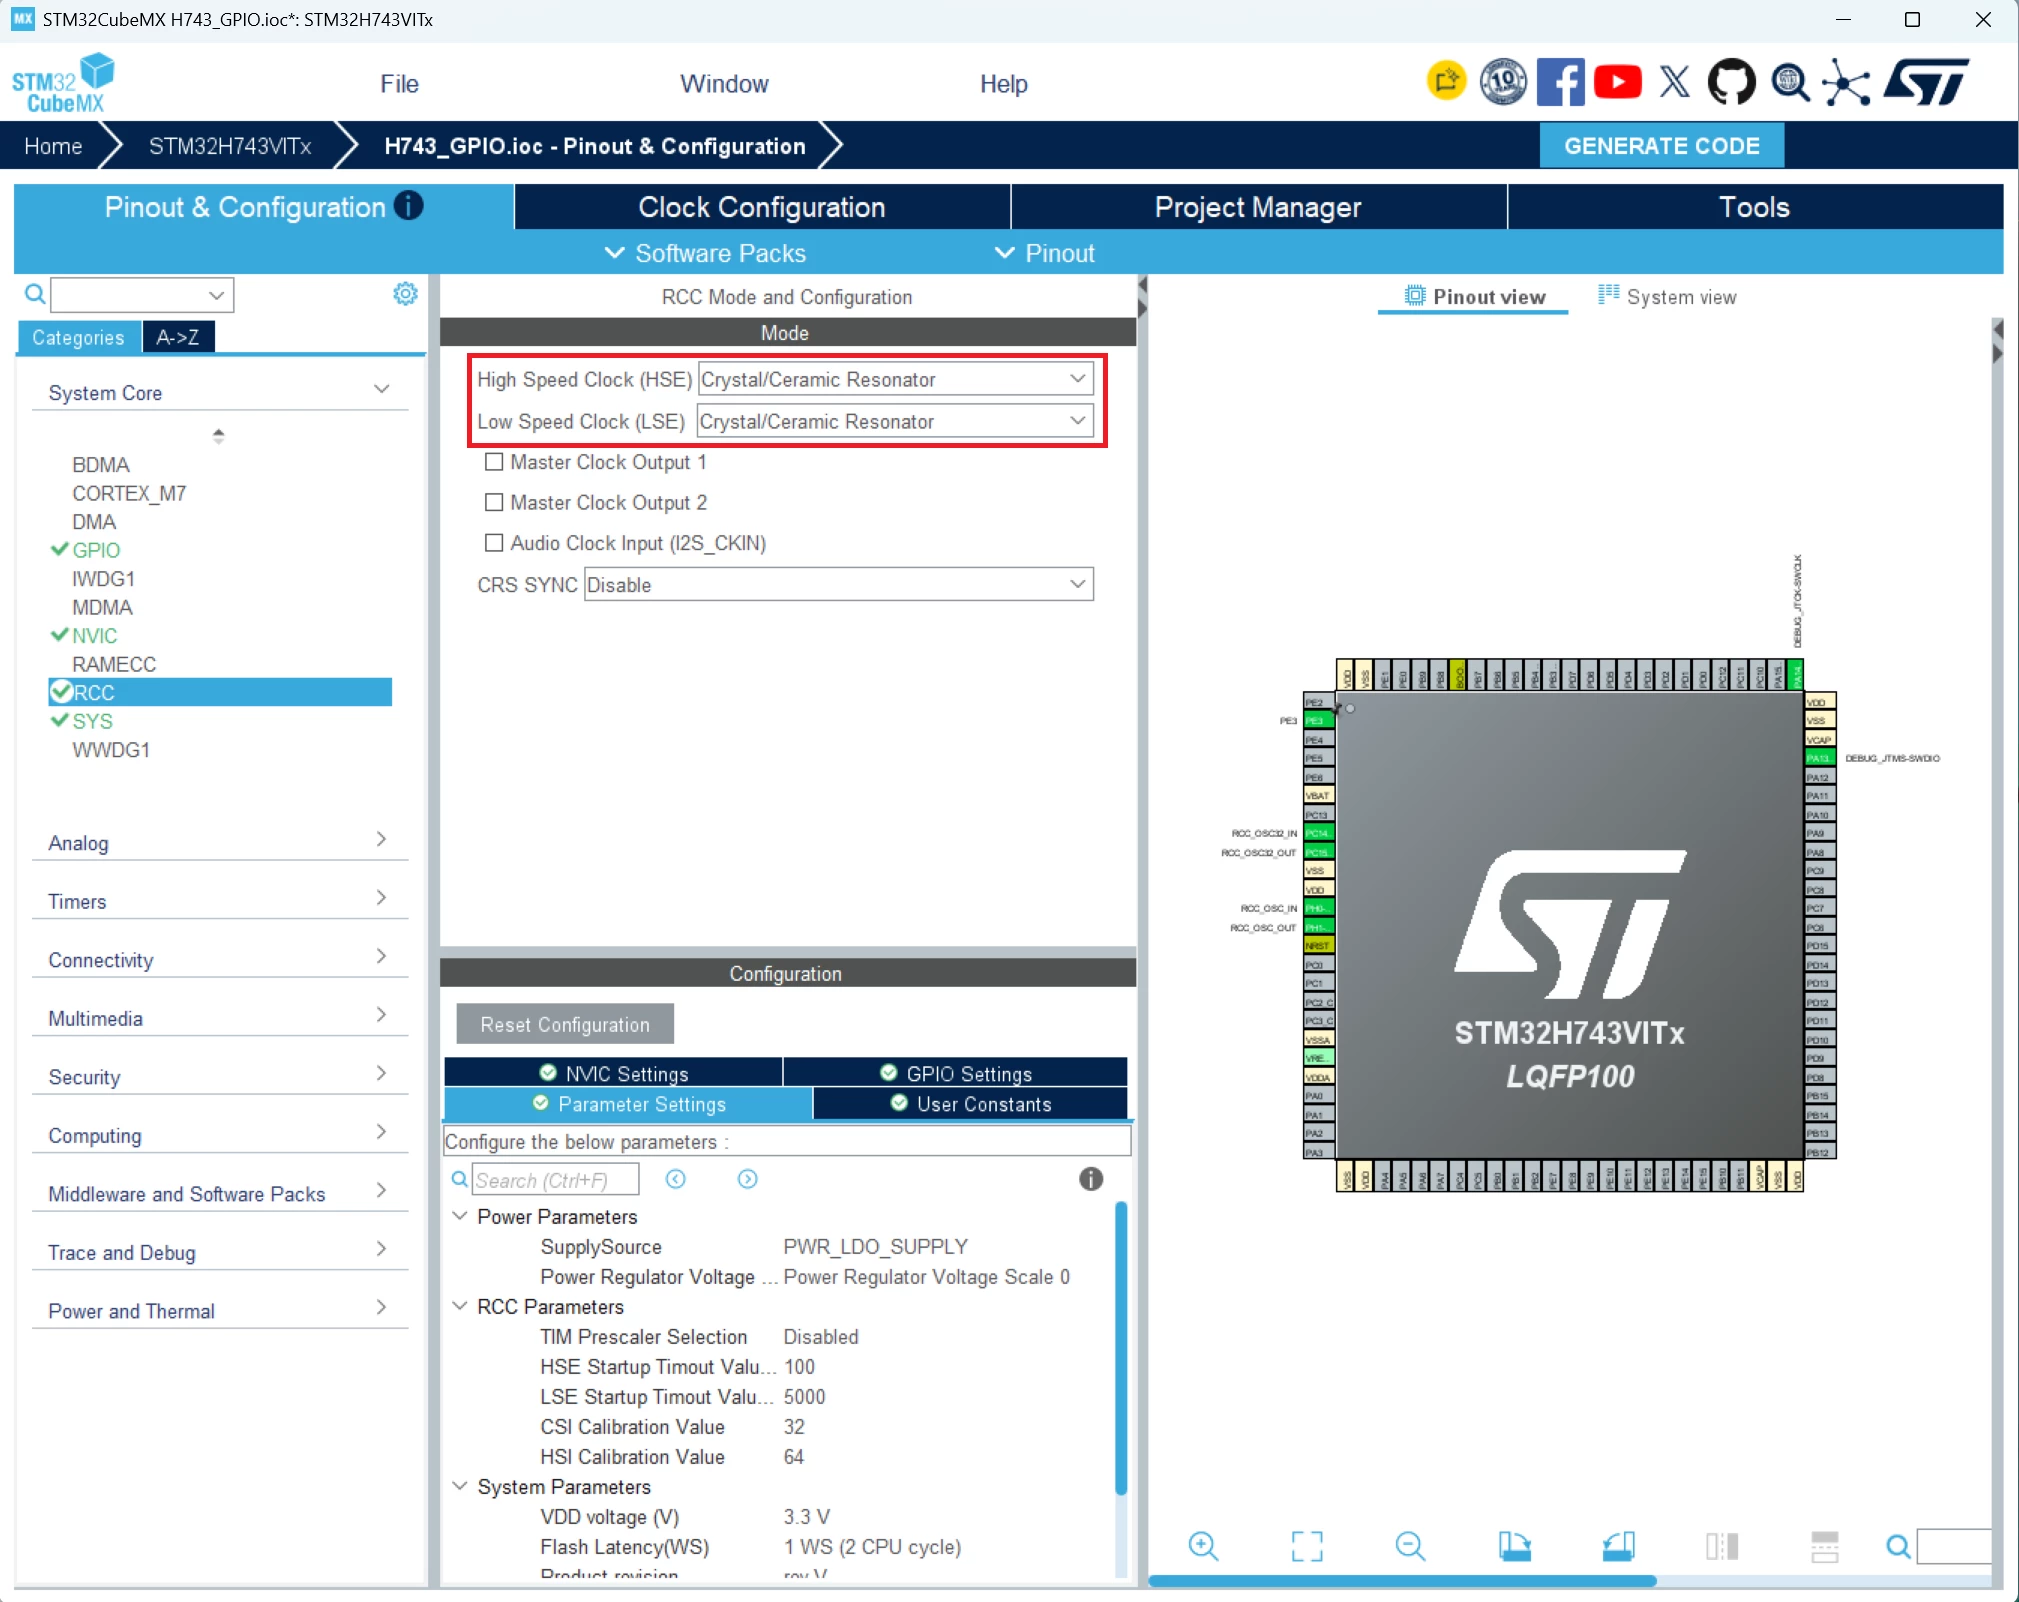Click the ST community network icon
2019x1602 pixels.
1846,82
